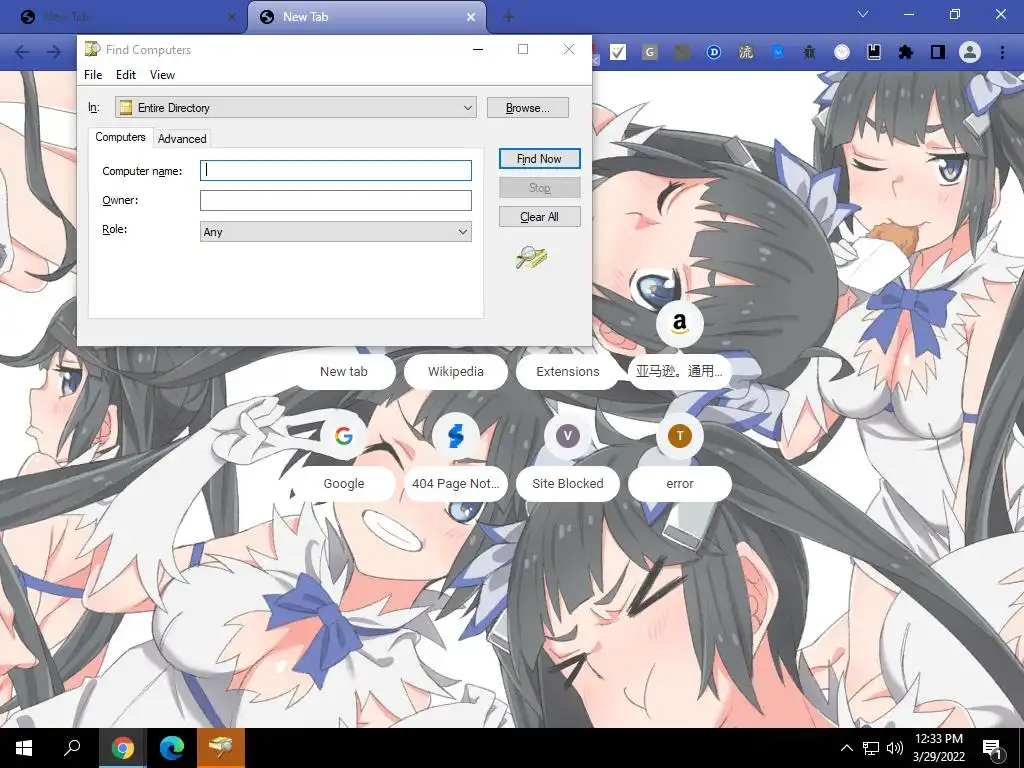The image size is (1024, 768).
Task: Click the Site Blocked shortcut label
Action: [x=568, y=484]
